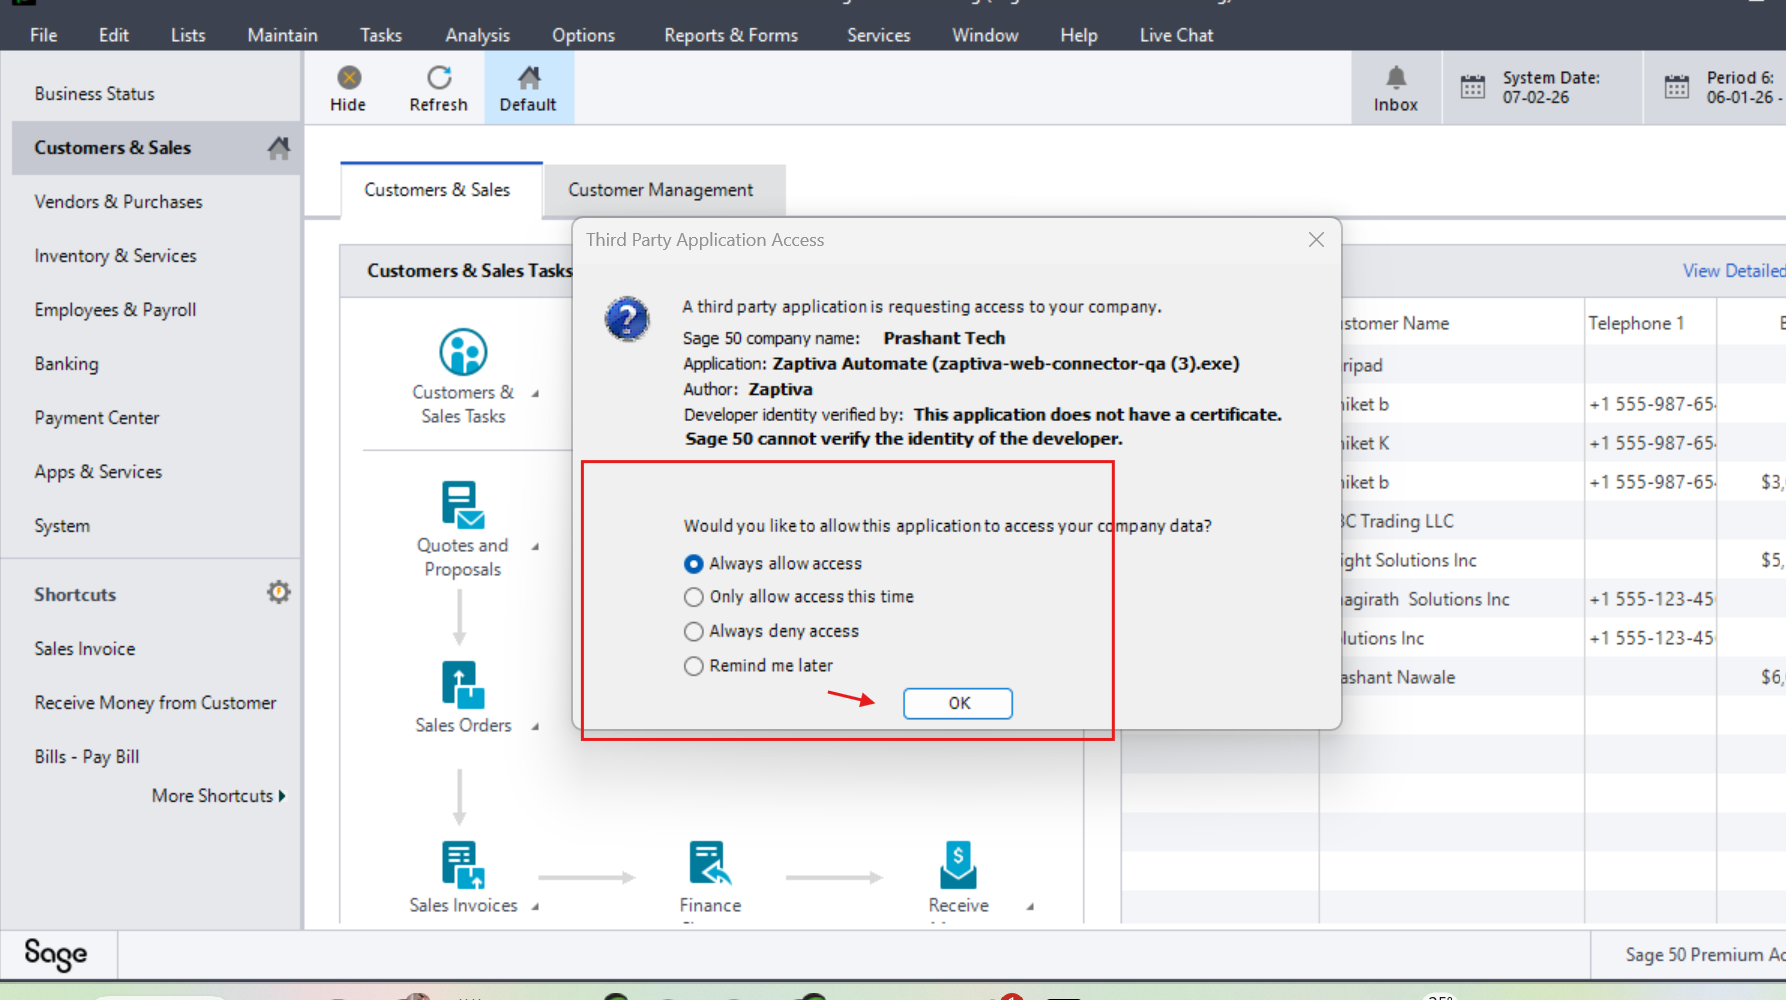Go to Employees & Payroll page
The image size is (1786, 1000).
coord(116,310)
